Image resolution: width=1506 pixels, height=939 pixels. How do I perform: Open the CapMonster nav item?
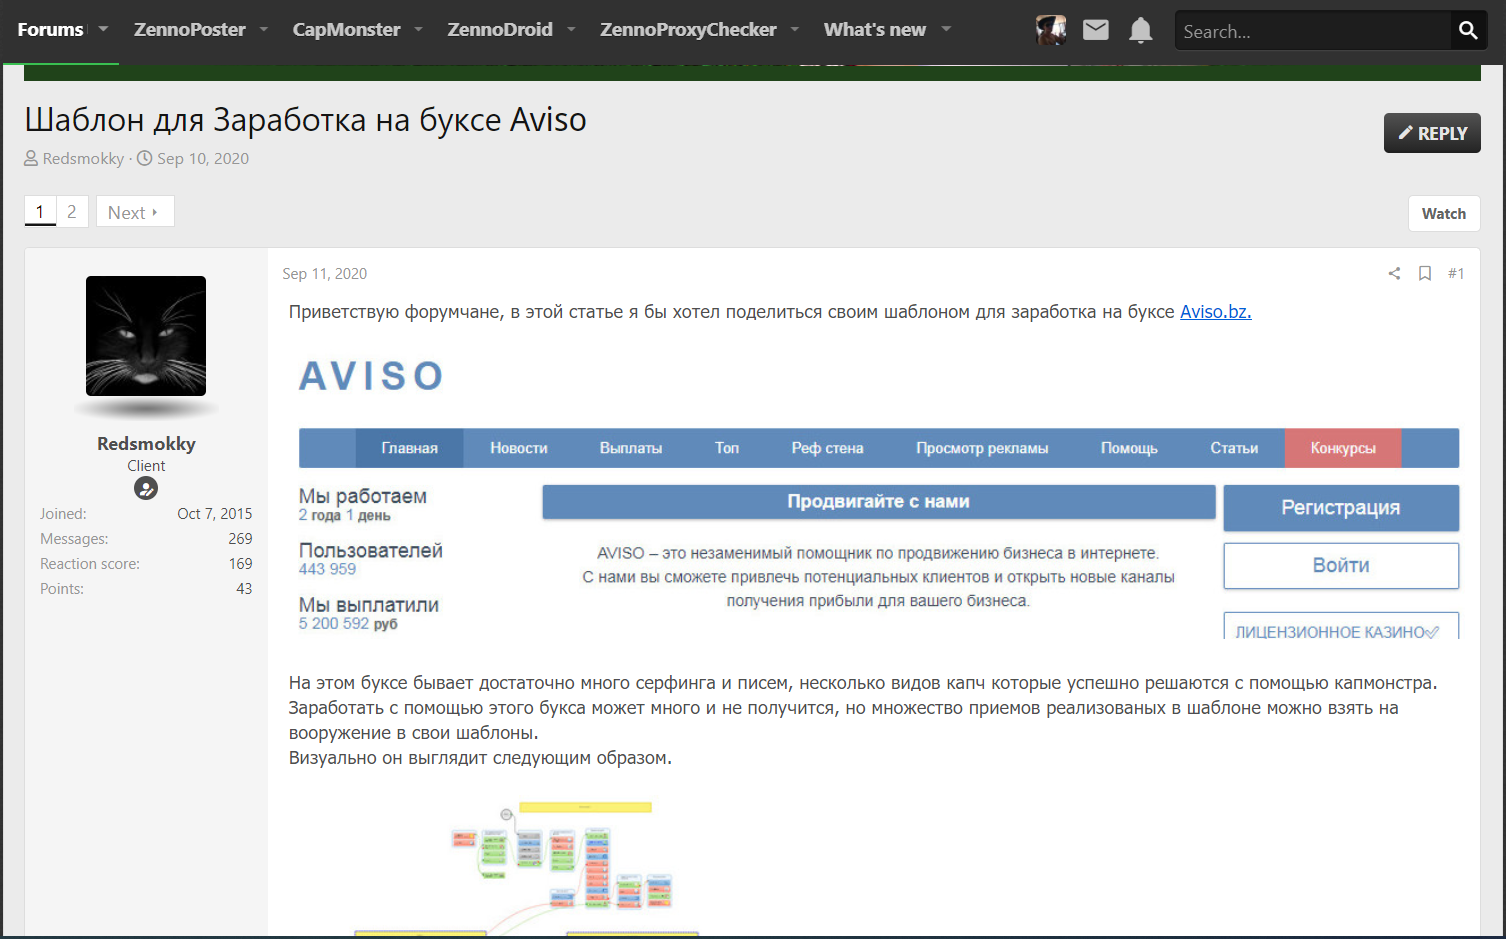click(346, 30)
